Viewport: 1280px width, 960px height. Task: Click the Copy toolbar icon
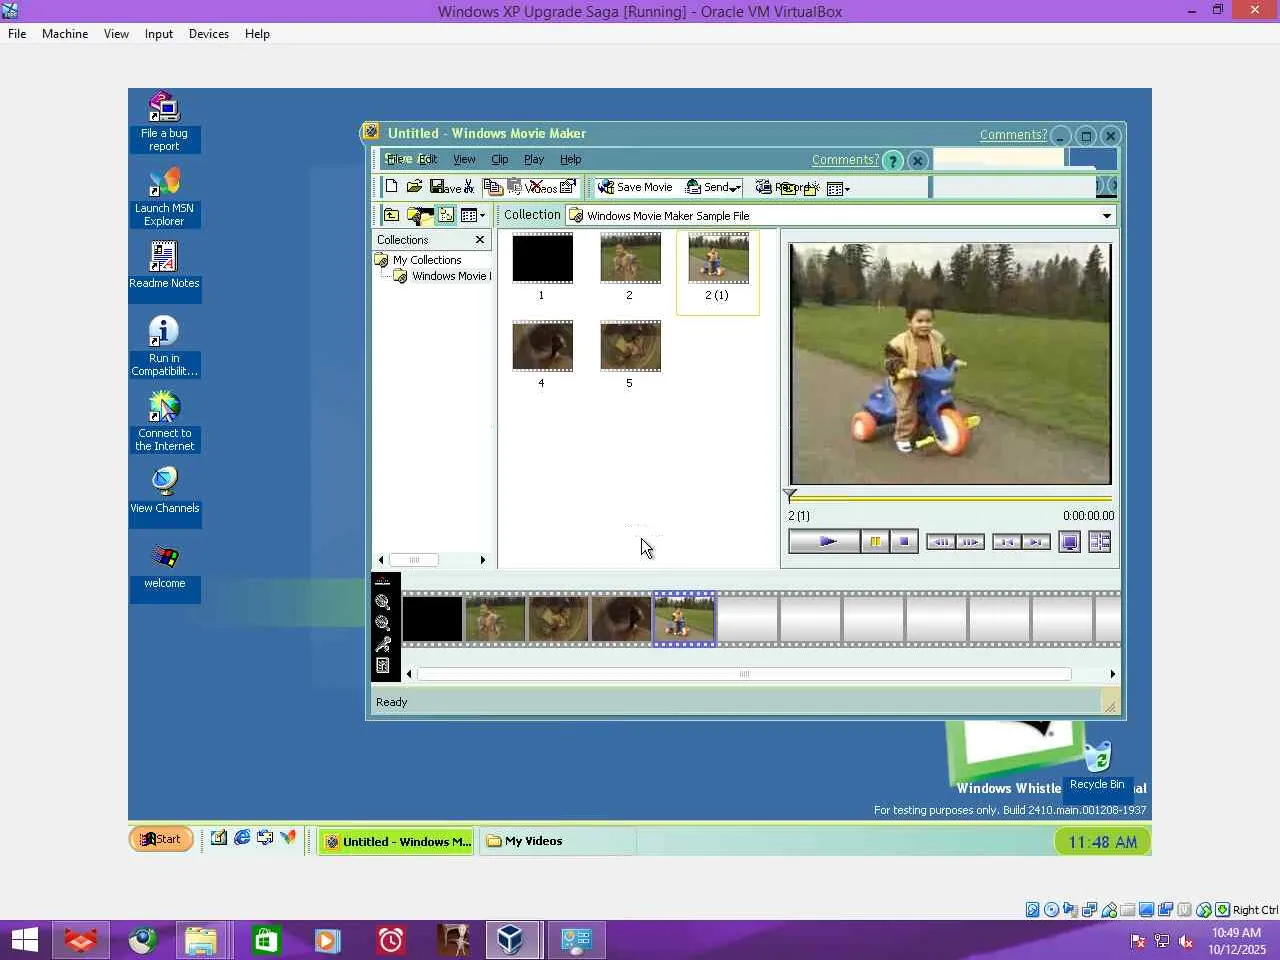coord(492,187)
